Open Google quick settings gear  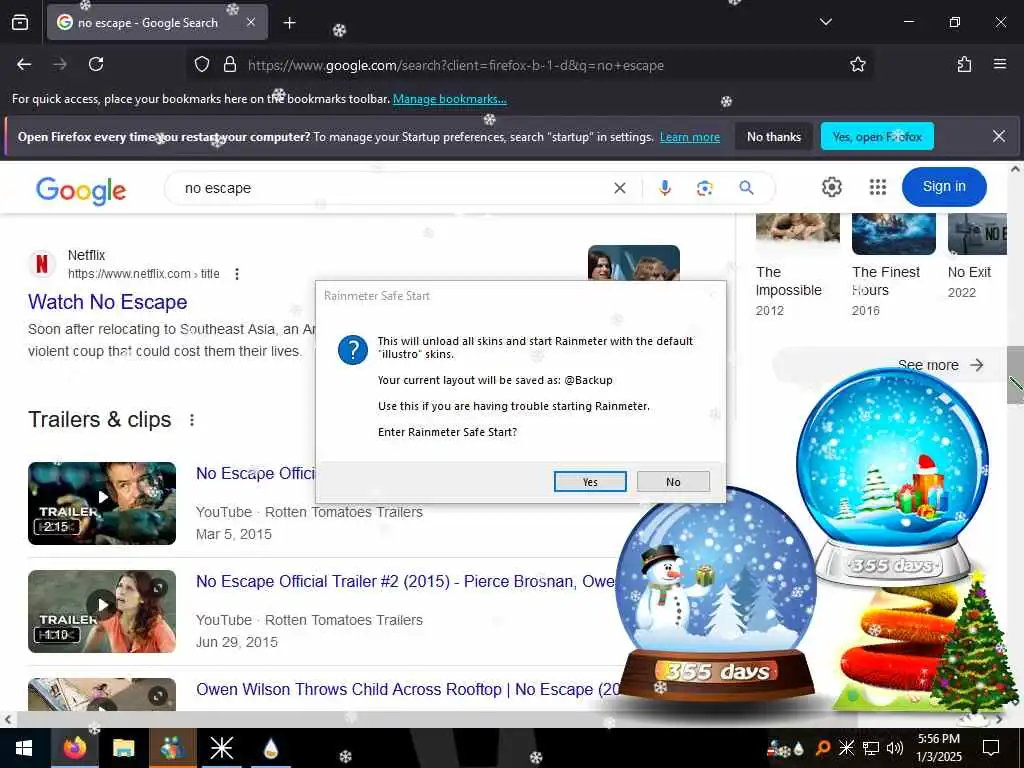click(x=831, y=187)
